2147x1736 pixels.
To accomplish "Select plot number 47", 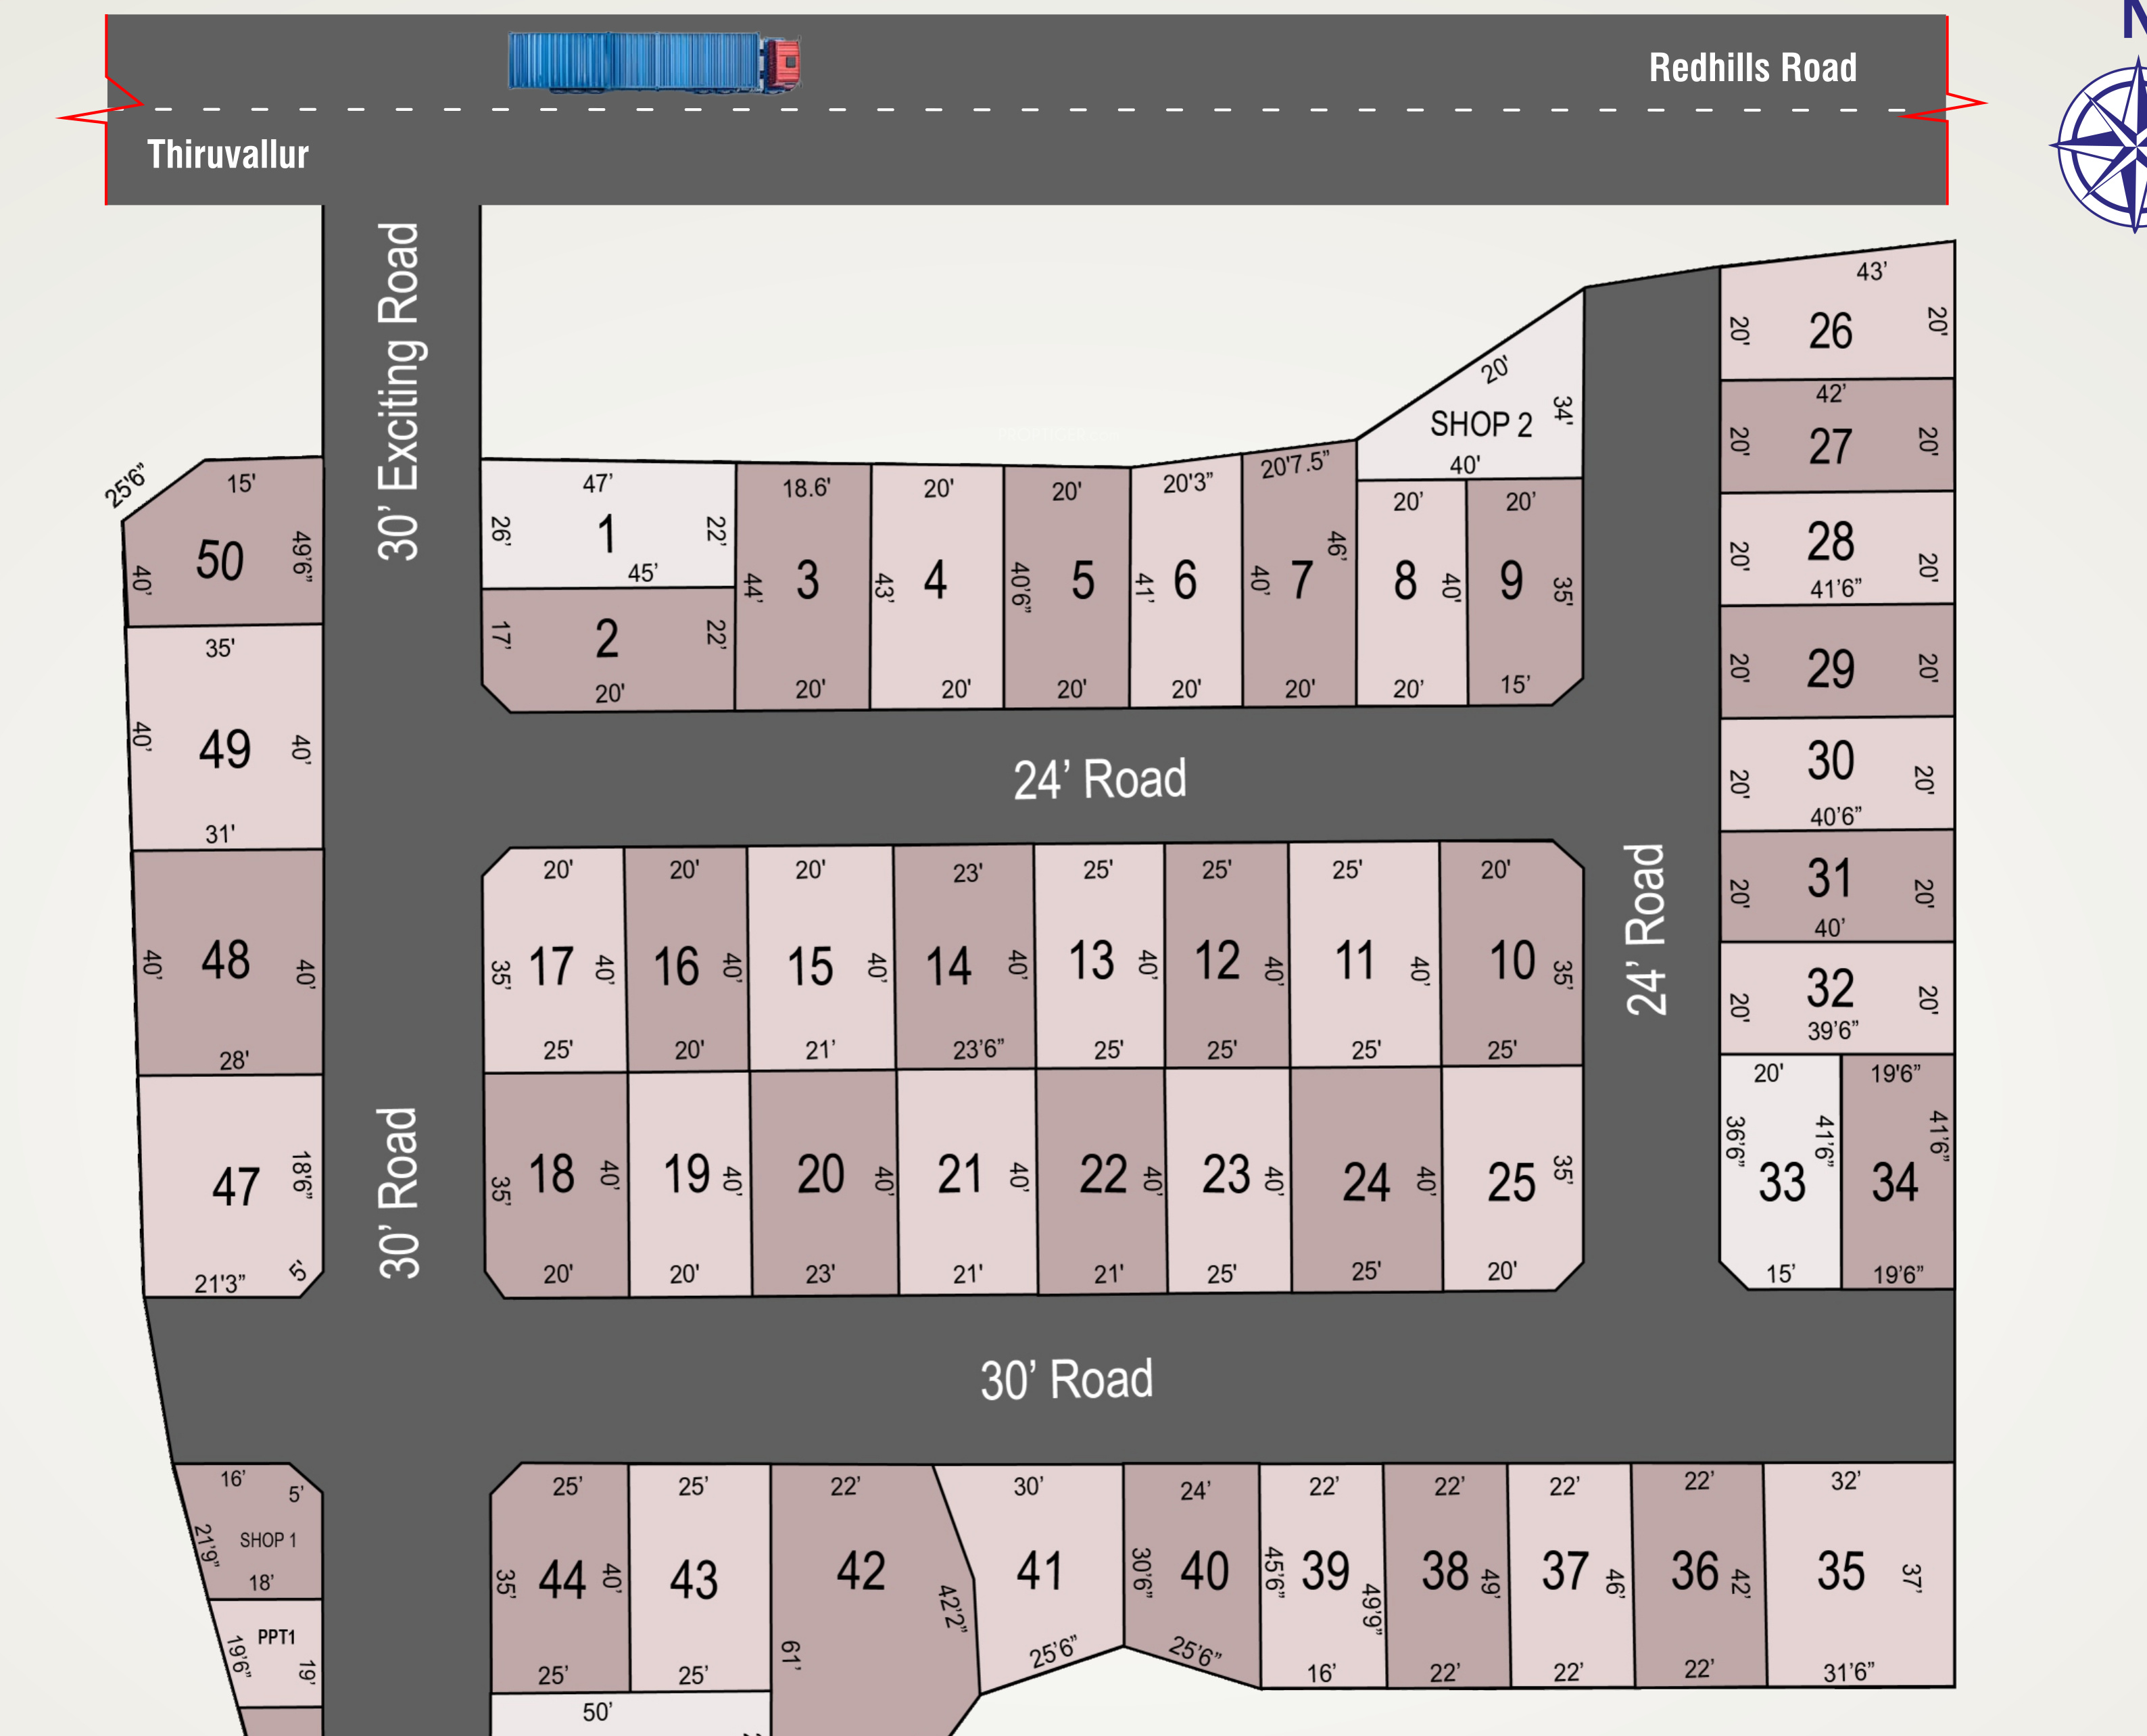I will click(235, 1186).
